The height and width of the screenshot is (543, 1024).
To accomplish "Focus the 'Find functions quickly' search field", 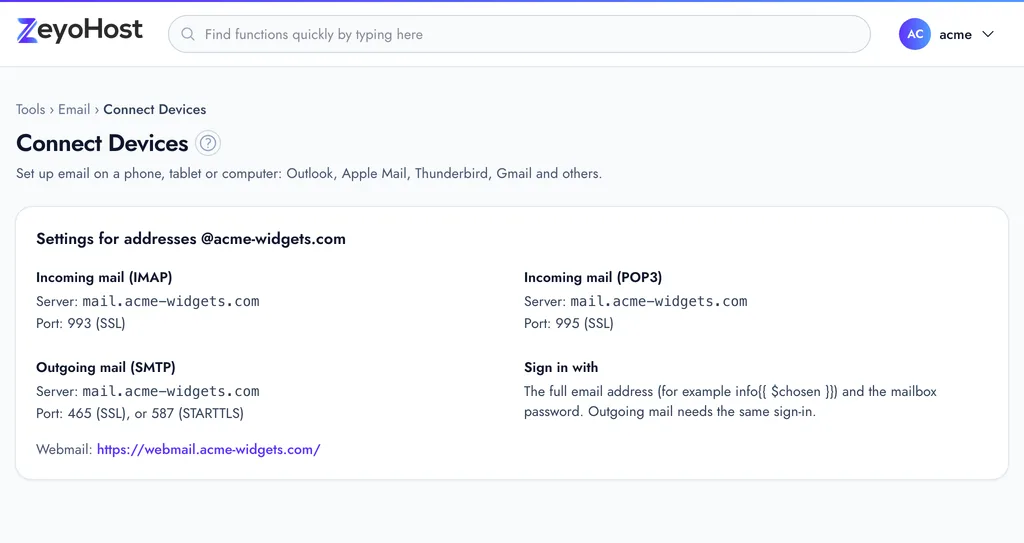I will coord(519,34).
